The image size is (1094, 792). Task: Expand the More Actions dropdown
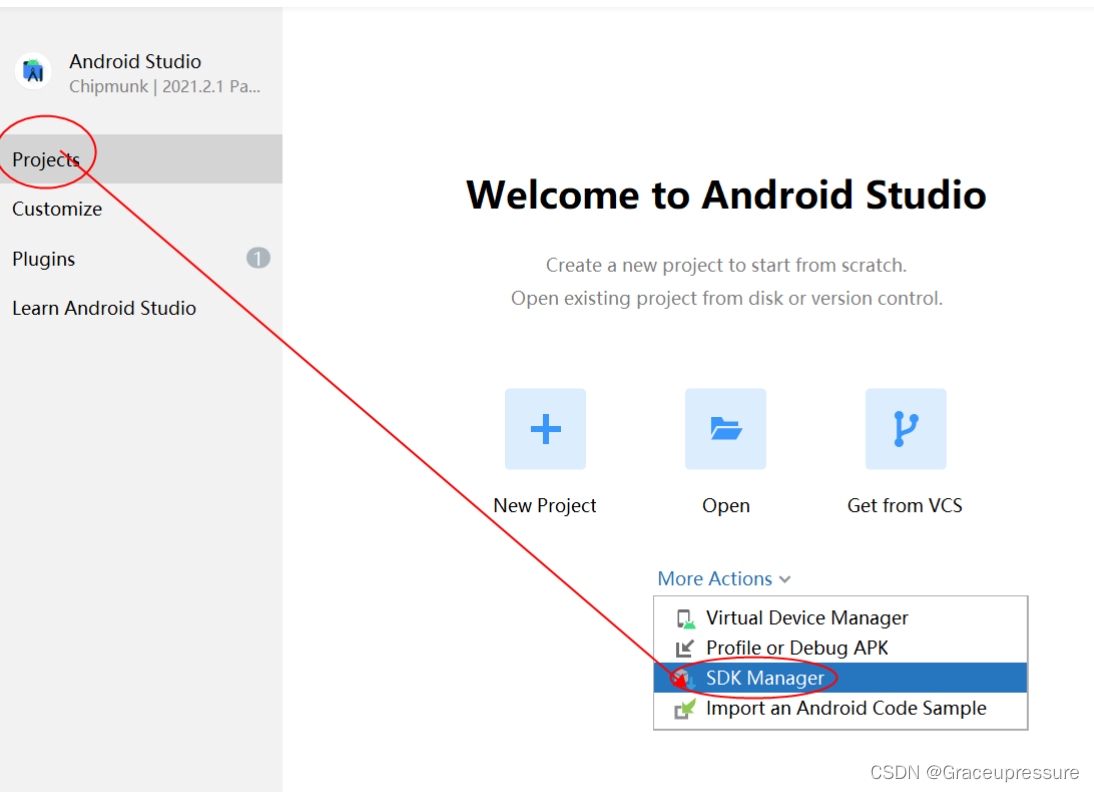[724, 578]
